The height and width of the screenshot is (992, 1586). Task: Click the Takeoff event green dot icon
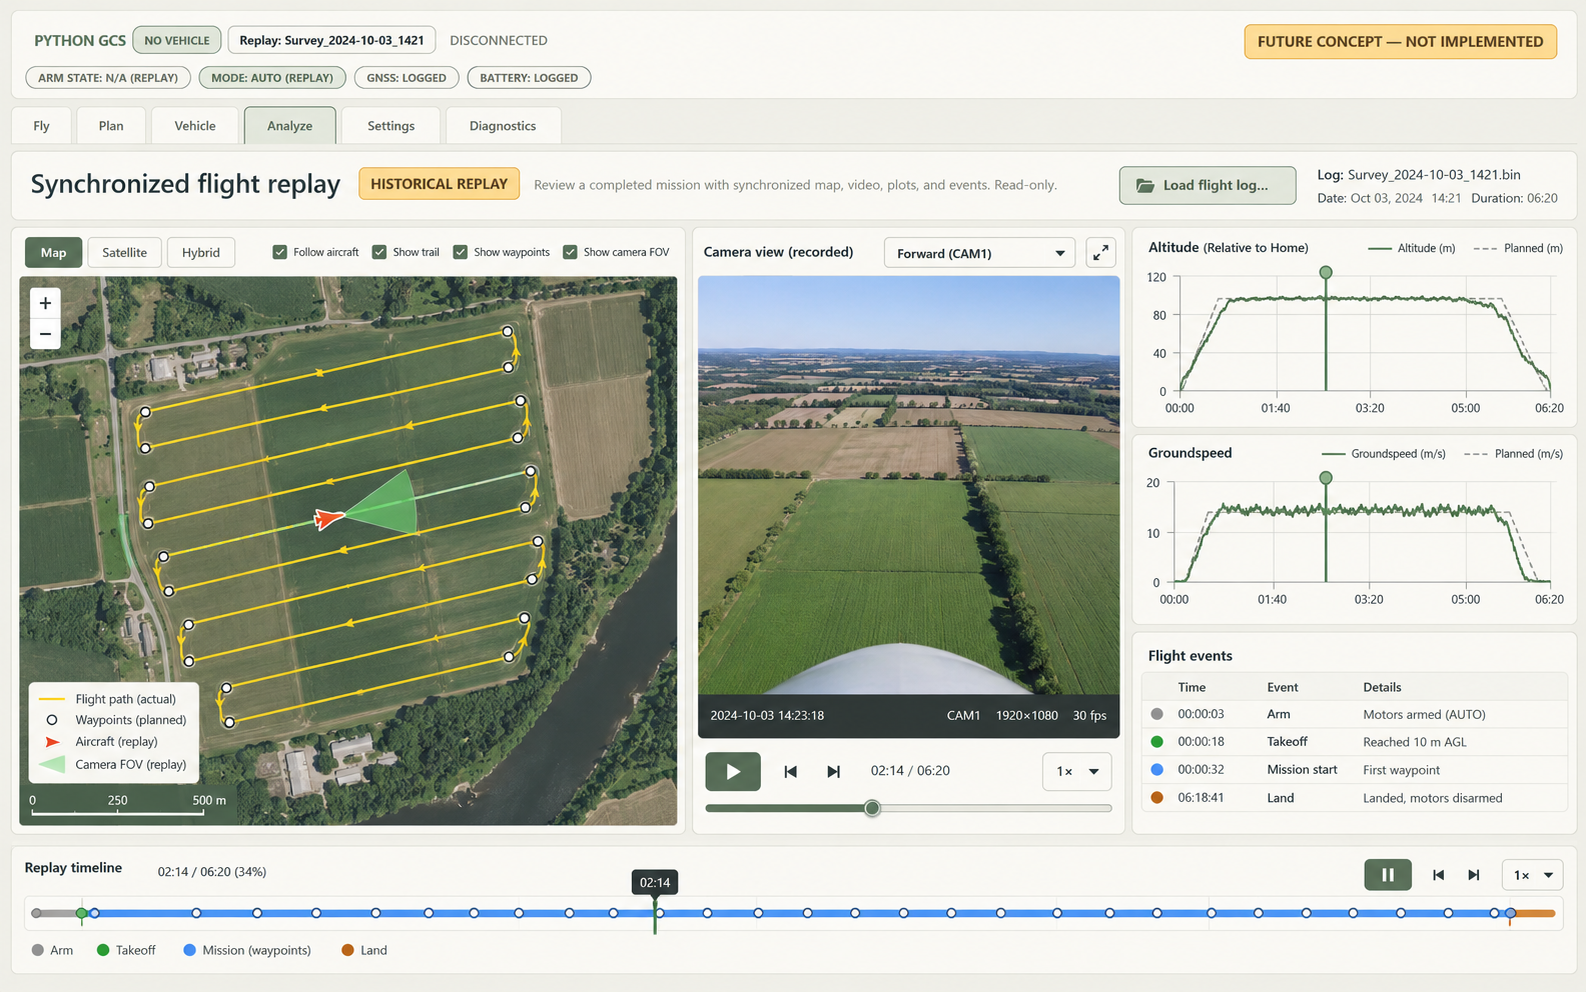pyautogui.click(x=1157, y=742)
